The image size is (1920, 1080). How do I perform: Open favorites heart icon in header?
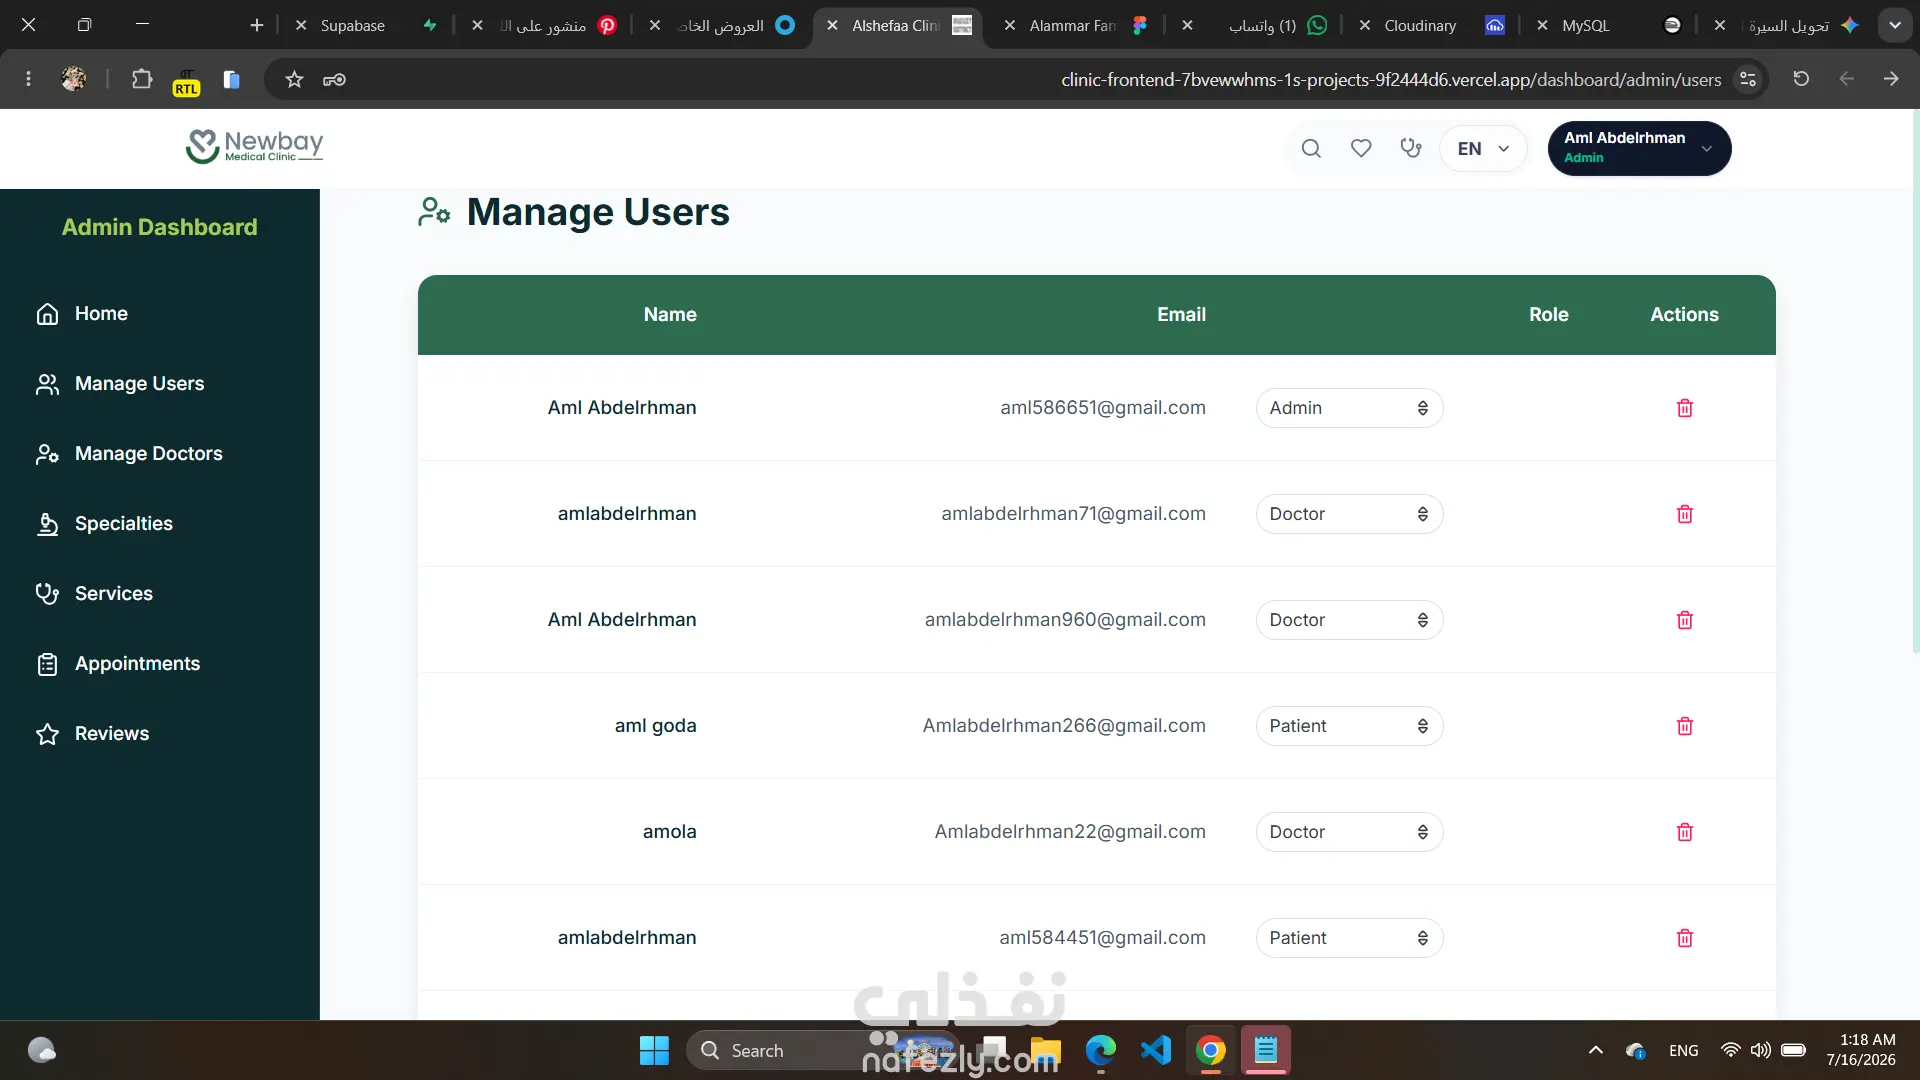(x=1361, y=149)
